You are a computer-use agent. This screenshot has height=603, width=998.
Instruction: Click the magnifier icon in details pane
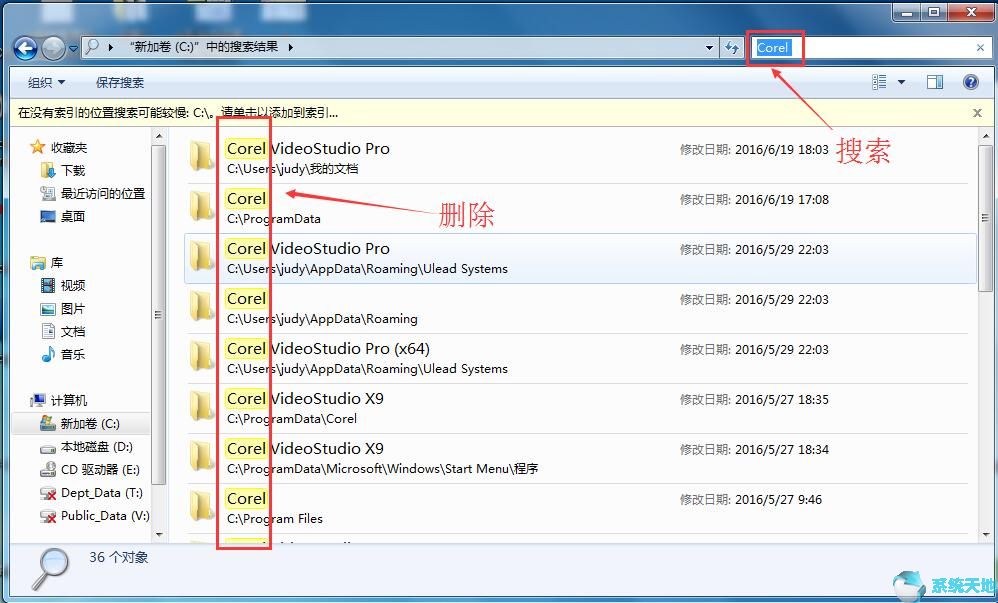click(x=51, y=569)
